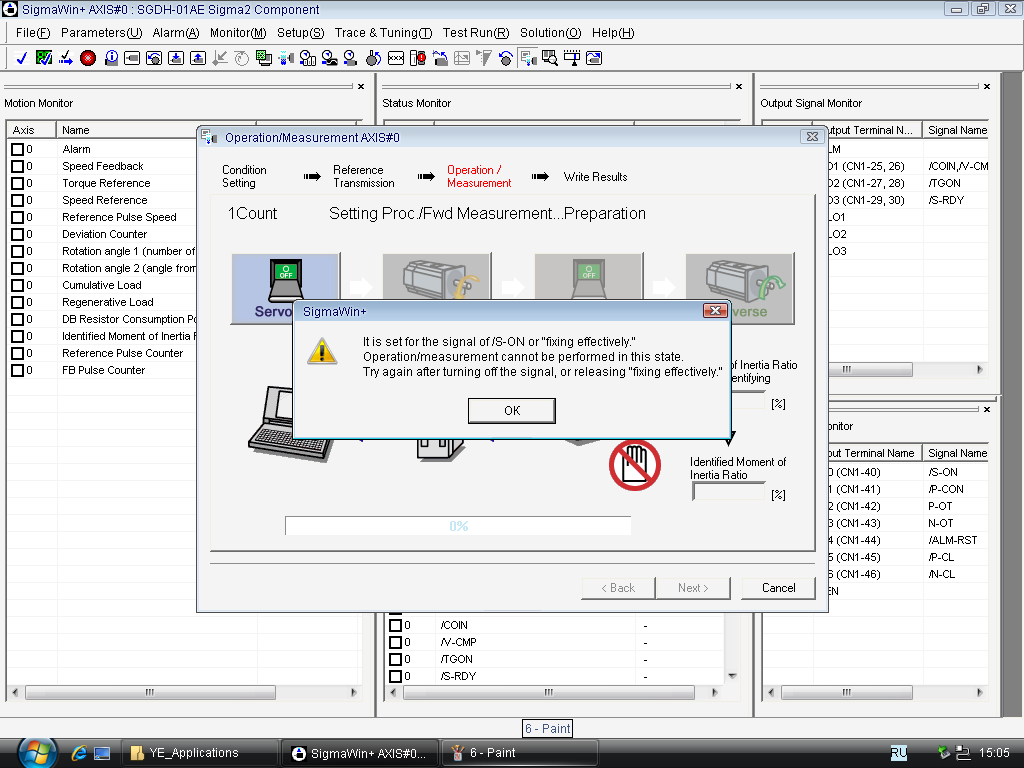The width and height of the screenshot is (1024, 768).
Task: Click right scroll arrow in Output Signal Monitor
Action: click(x=980, y=370)
